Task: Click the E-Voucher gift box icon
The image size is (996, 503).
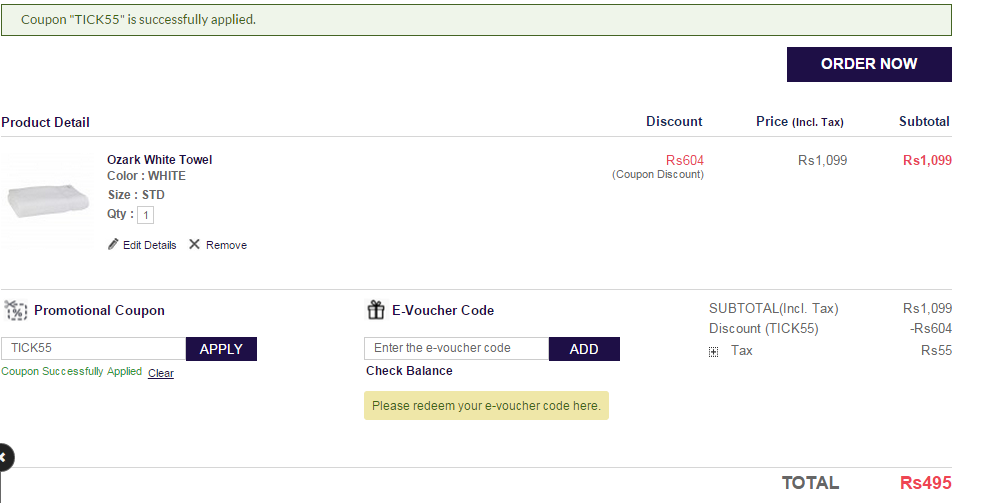Action: point(376,309)
